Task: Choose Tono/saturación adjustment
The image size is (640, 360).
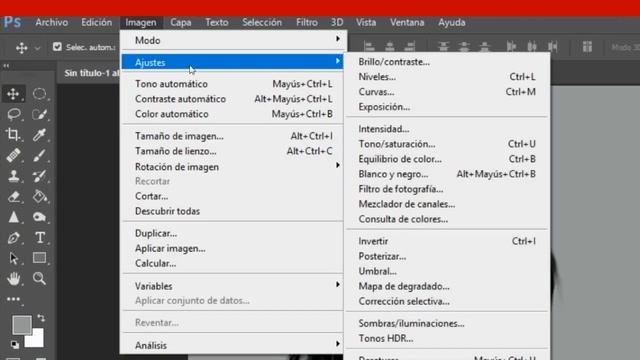Action: click(x=447, y=144)
